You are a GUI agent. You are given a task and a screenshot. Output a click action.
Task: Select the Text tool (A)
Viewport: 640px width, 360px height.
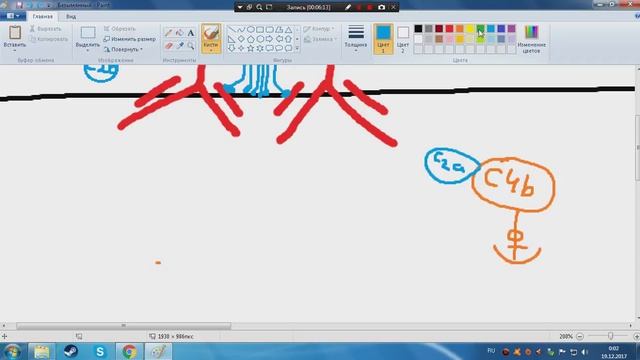pyautogui.click(x=191, y=33)
